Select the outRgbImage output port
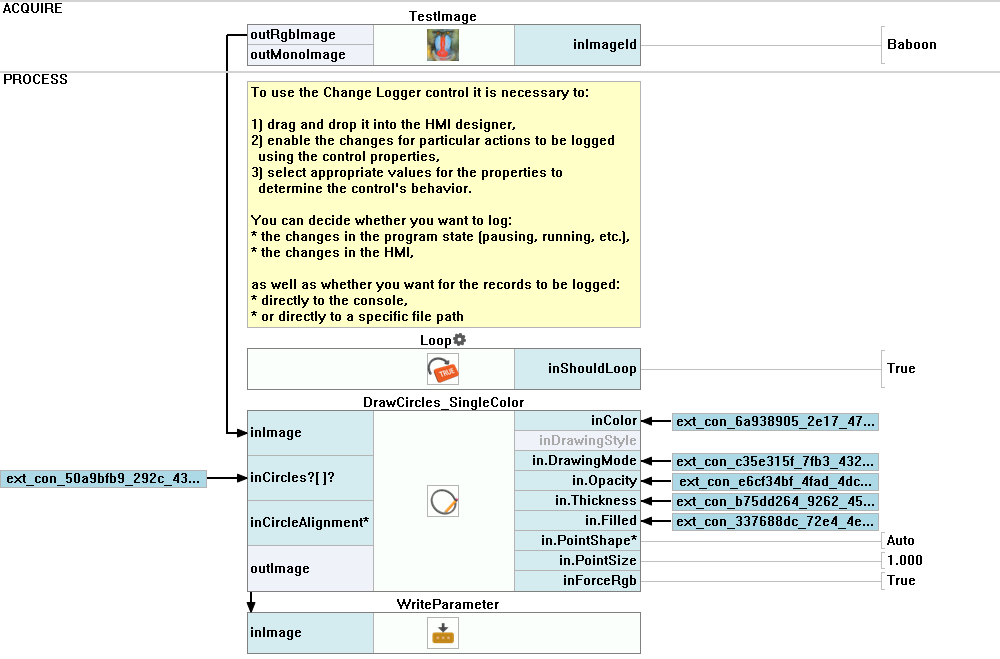 [x=310, y=35]
